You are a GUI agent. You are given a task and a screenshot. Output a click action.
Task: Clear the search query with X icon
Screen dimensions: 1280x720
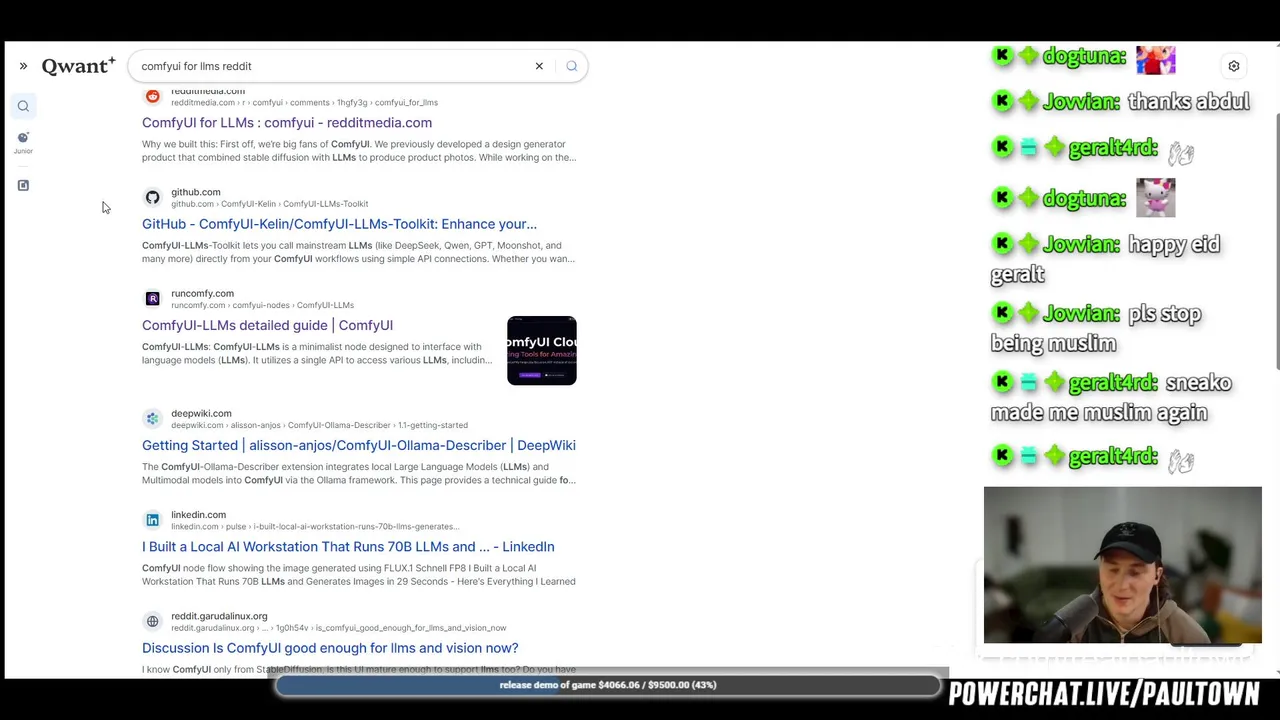point(539,66)
